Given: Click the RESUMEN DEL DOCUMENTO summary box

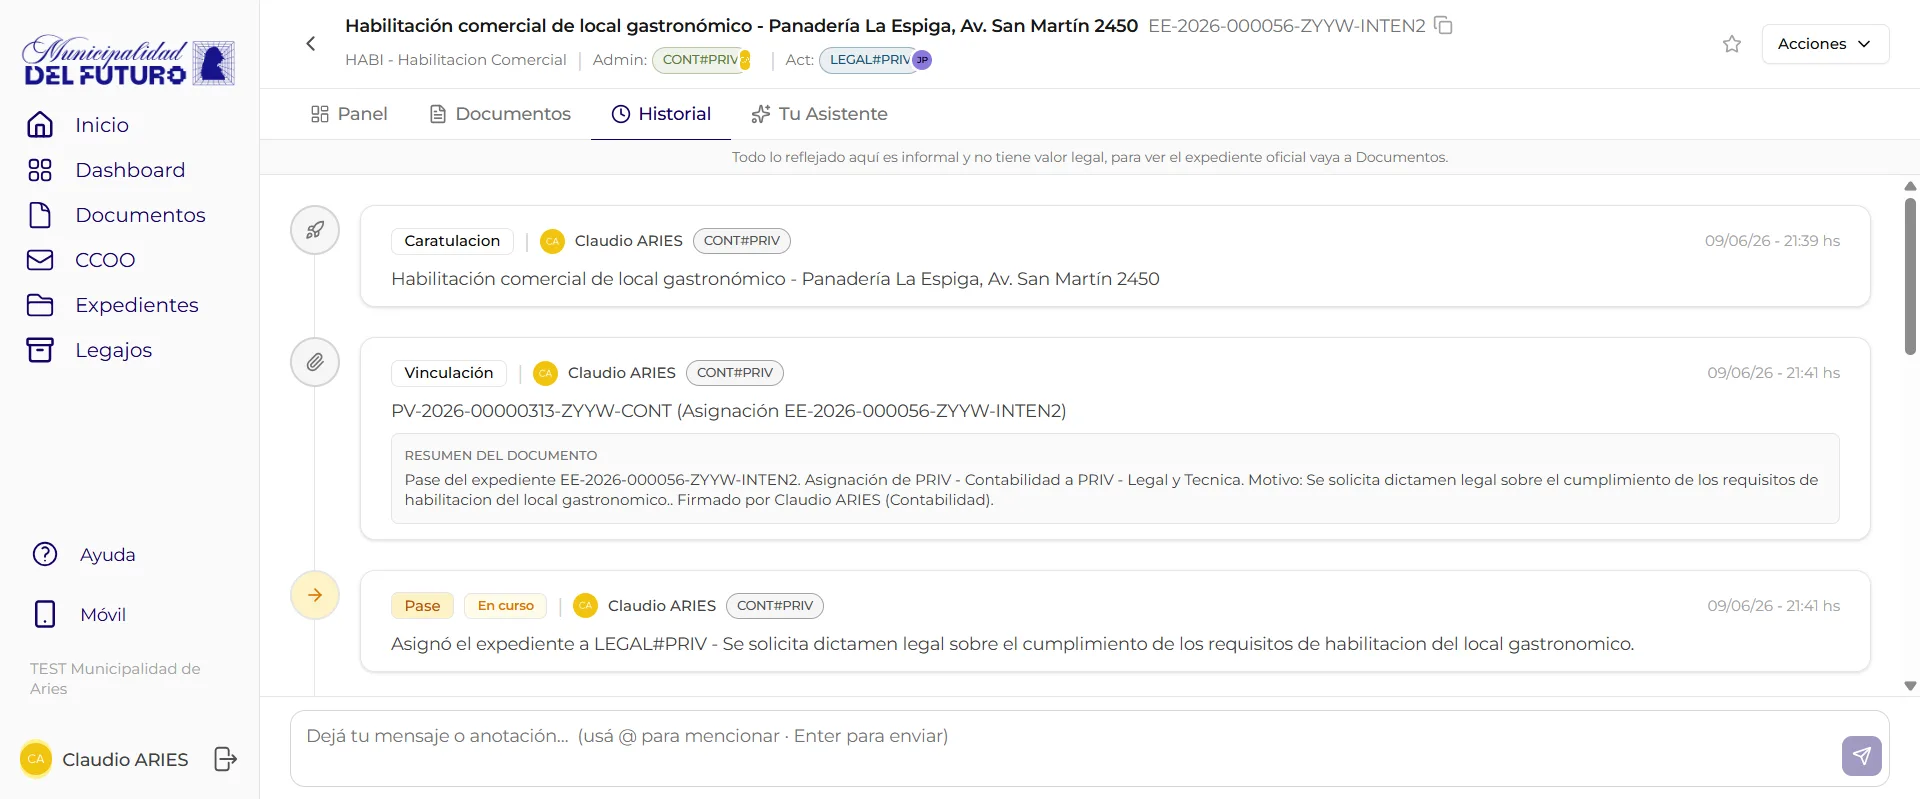Looking at the screenshot, I should pyautogui.click(x=1115, y=478).
